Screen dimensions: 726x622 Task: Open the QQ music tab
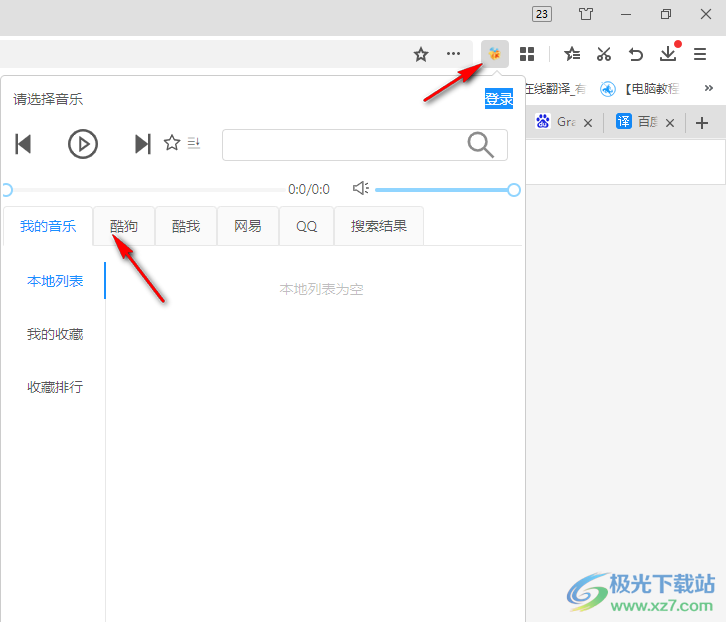[307, 226]
